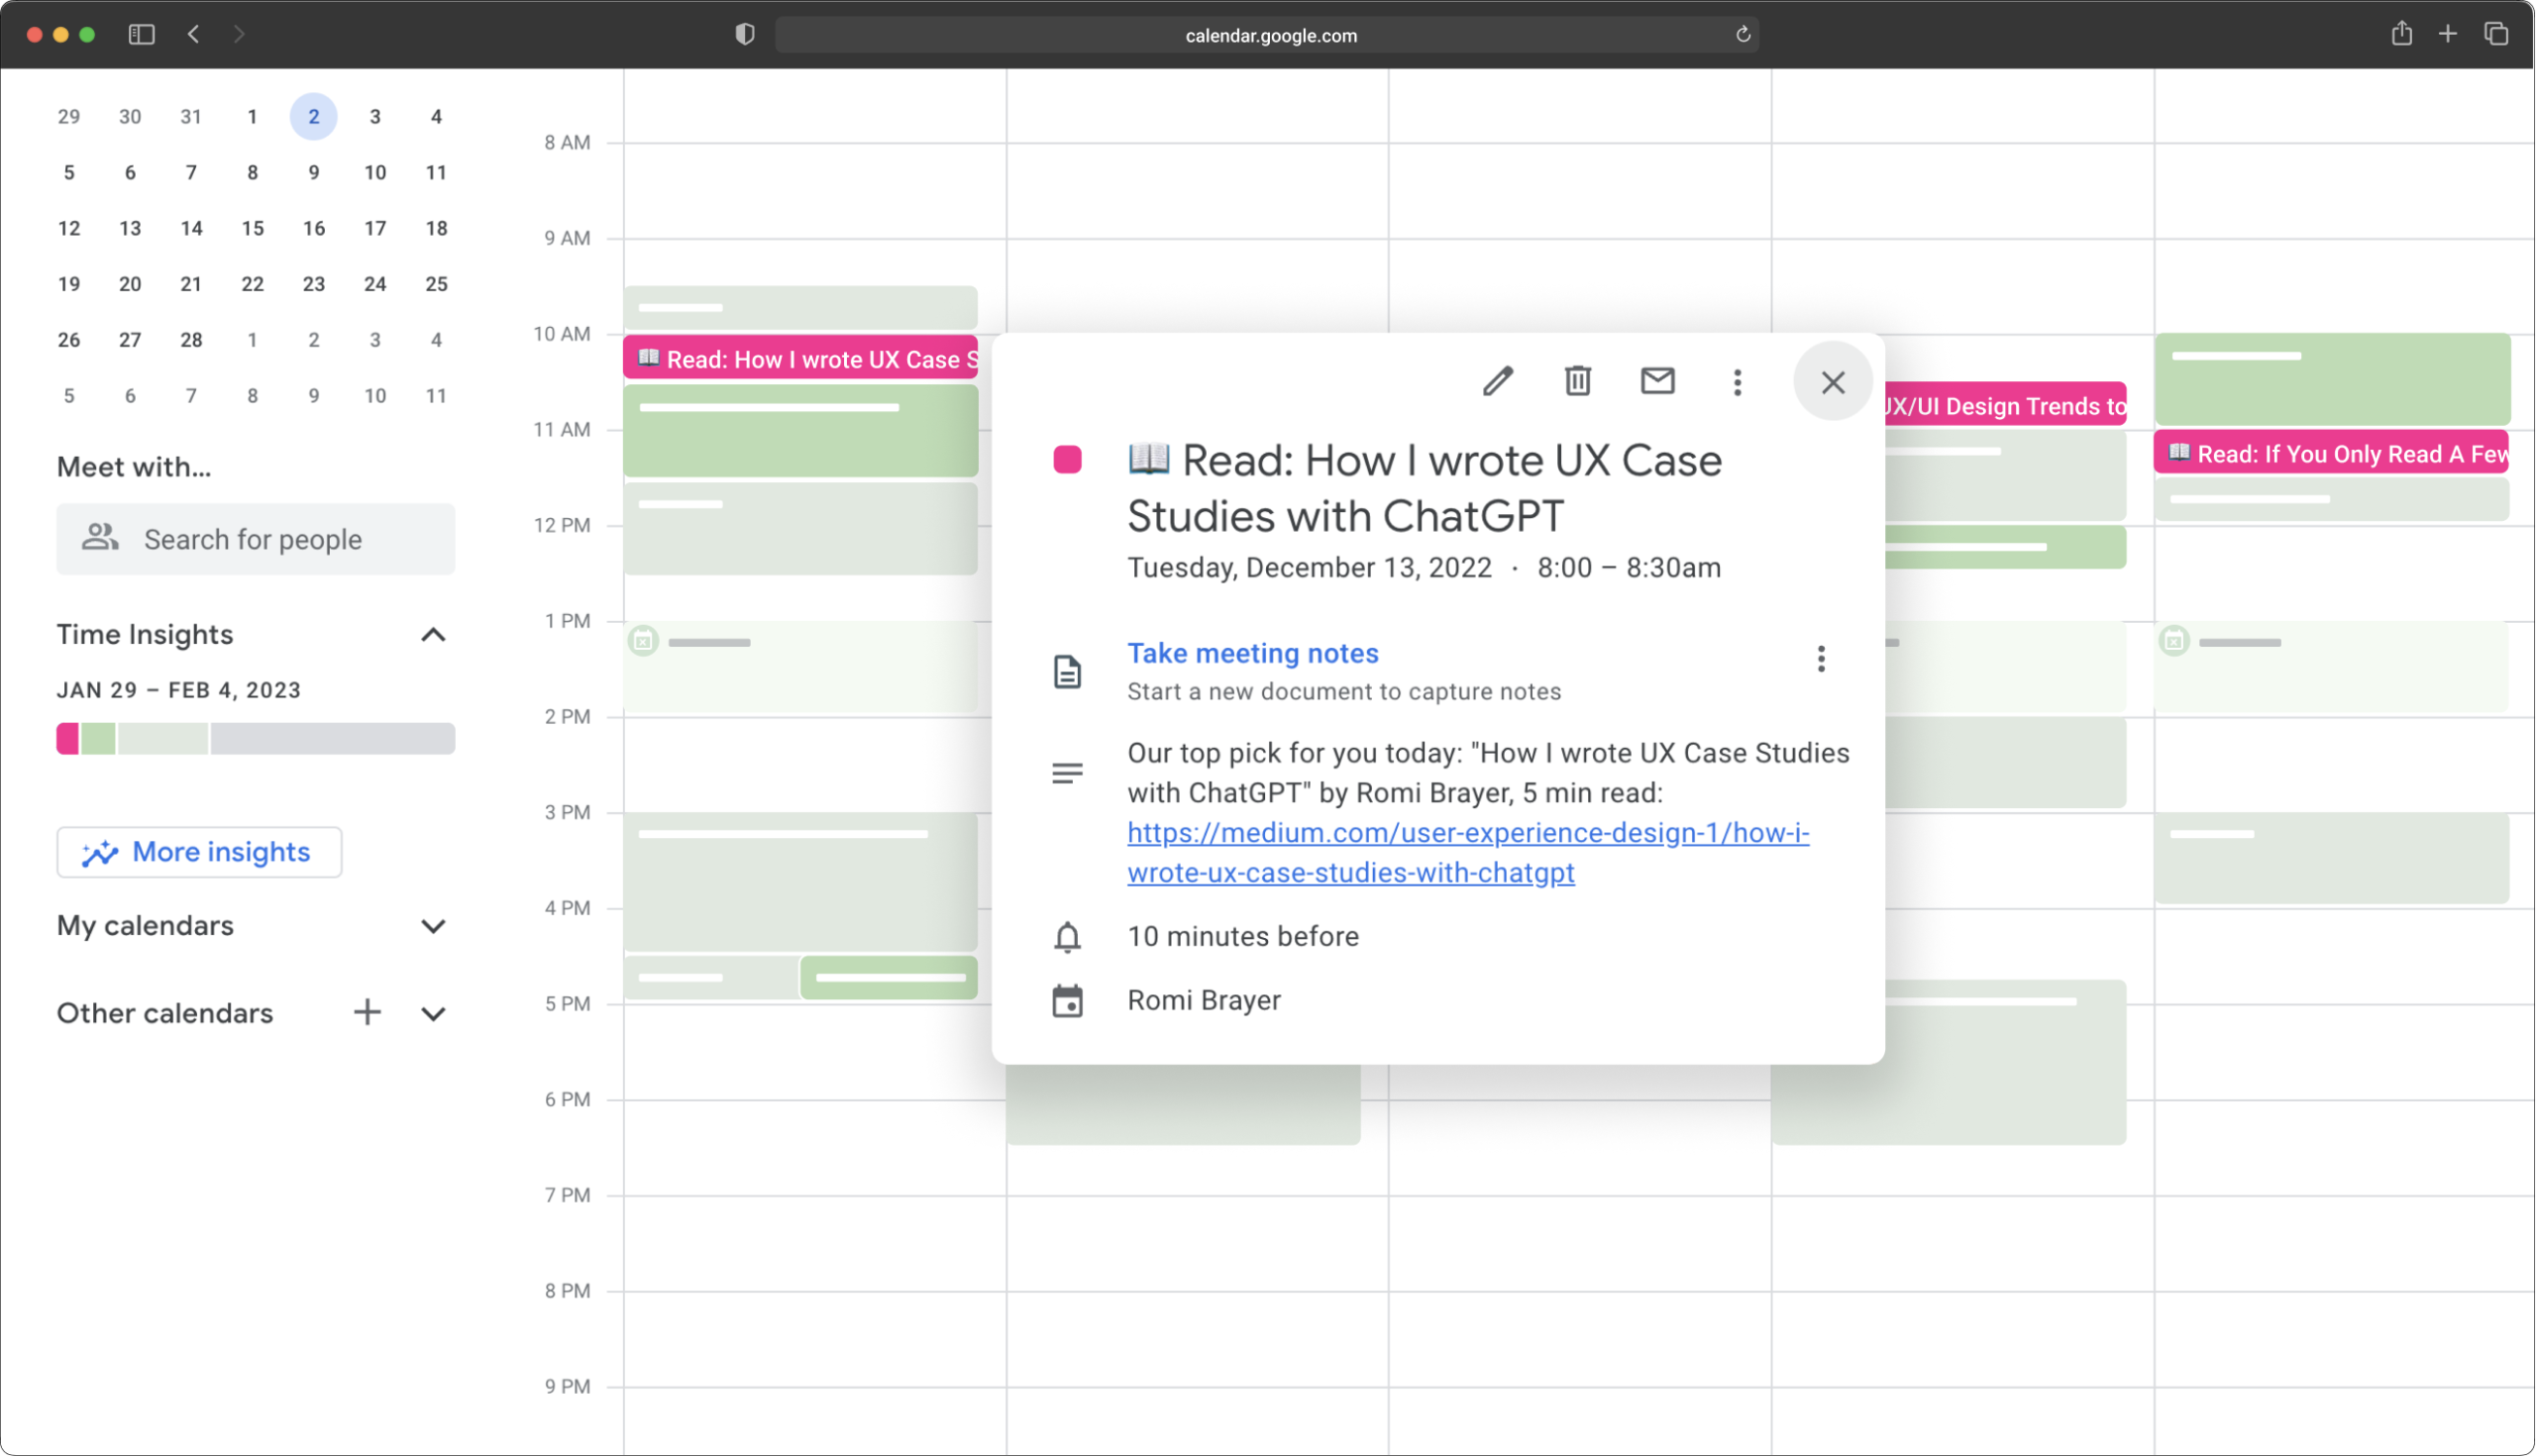Click the edit event pencil icon
The image size is (2536, 1456).
pos(1497,381)
